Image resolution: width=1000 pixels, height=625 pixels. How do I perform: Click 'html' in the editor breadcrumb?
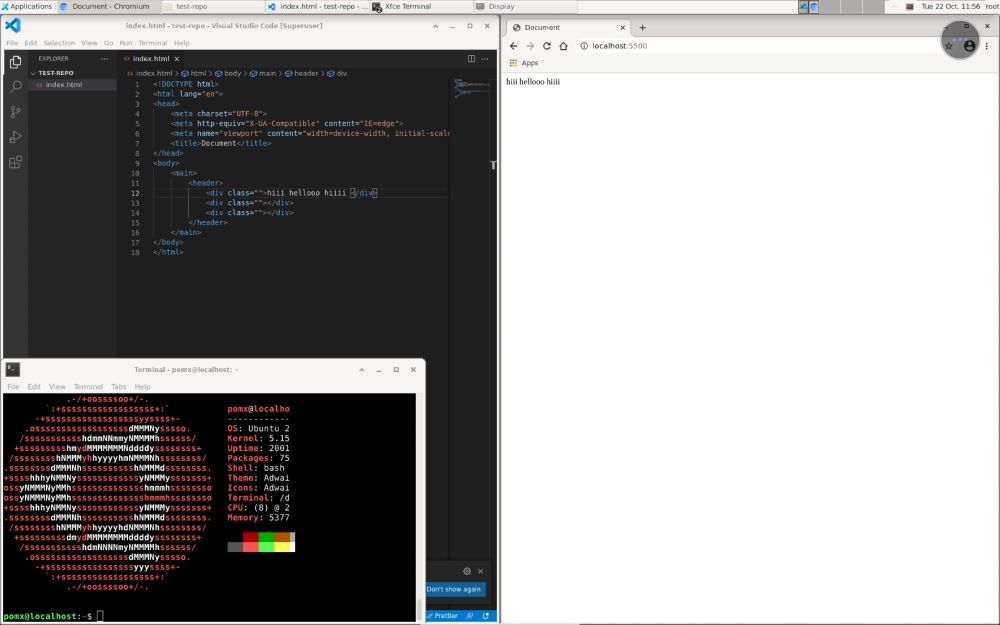[194, 73]
